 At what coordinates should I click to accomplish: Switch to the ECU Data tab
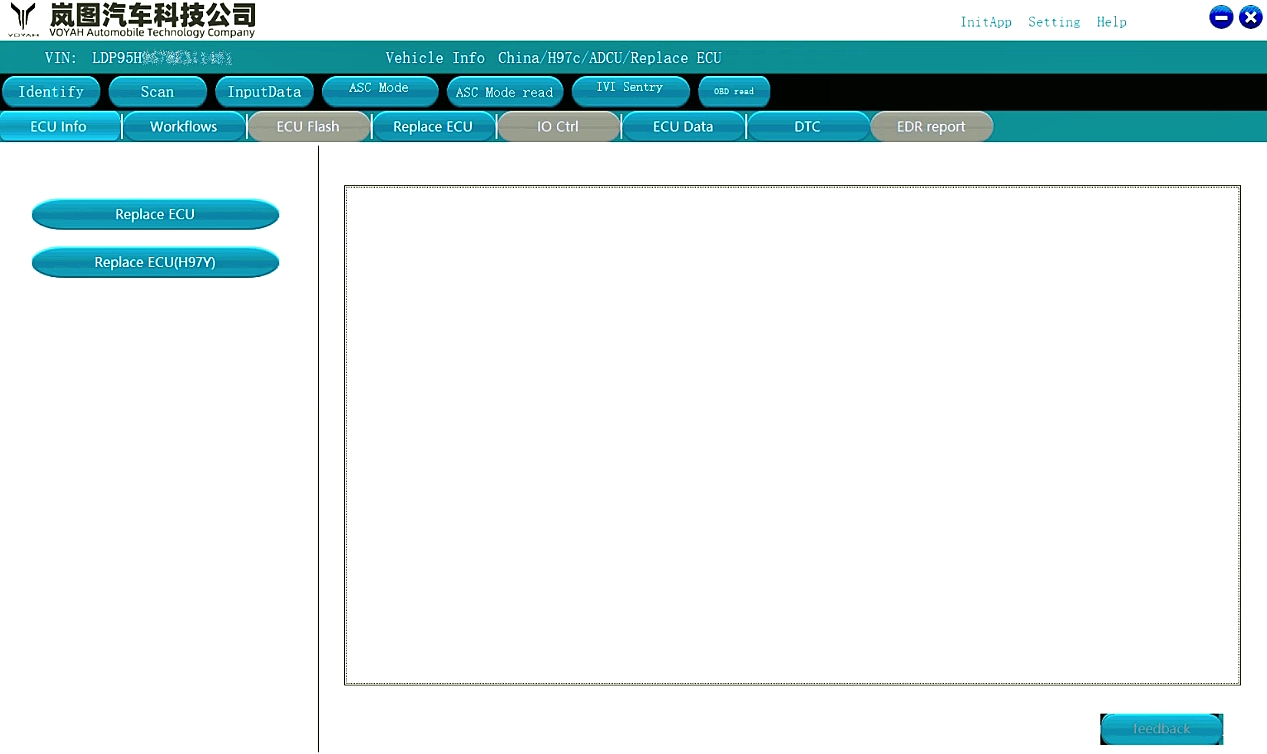click(x=683, y=127)
